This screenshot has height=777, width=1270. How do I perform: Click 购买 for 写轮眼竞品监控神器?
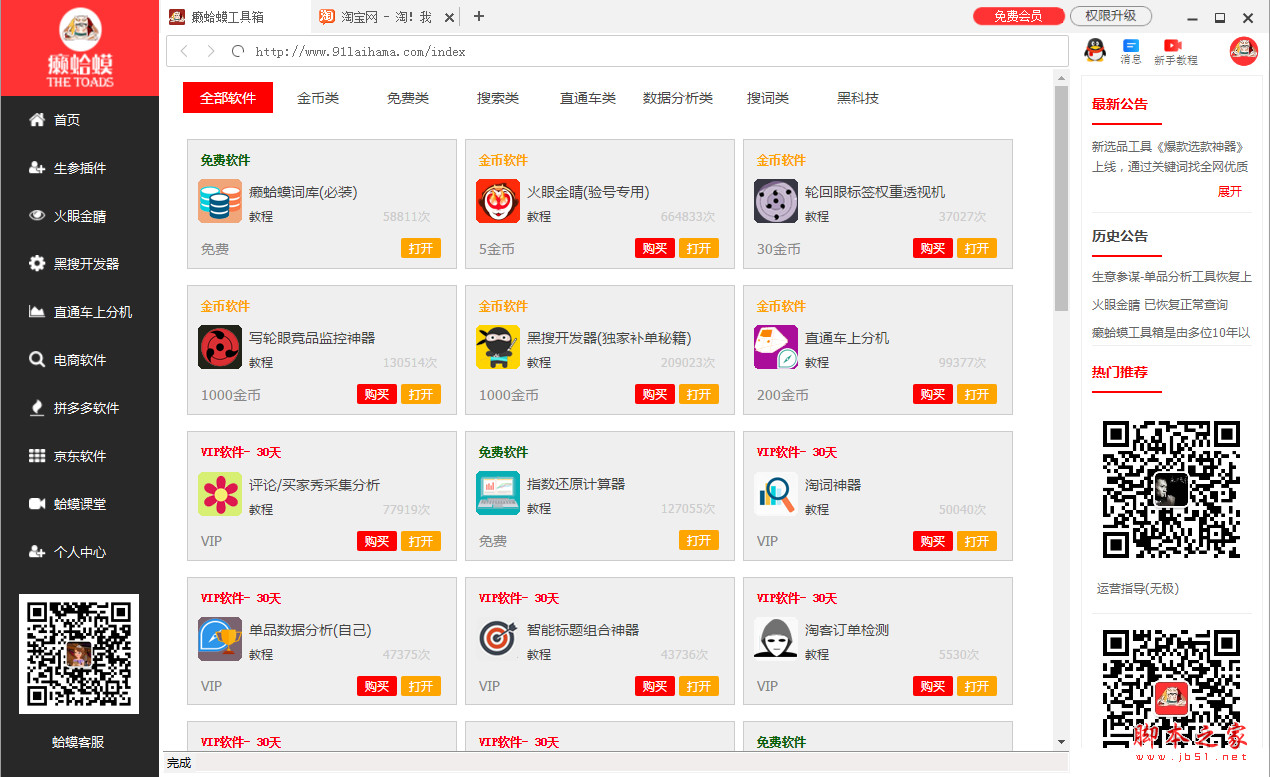pos(377,394)
